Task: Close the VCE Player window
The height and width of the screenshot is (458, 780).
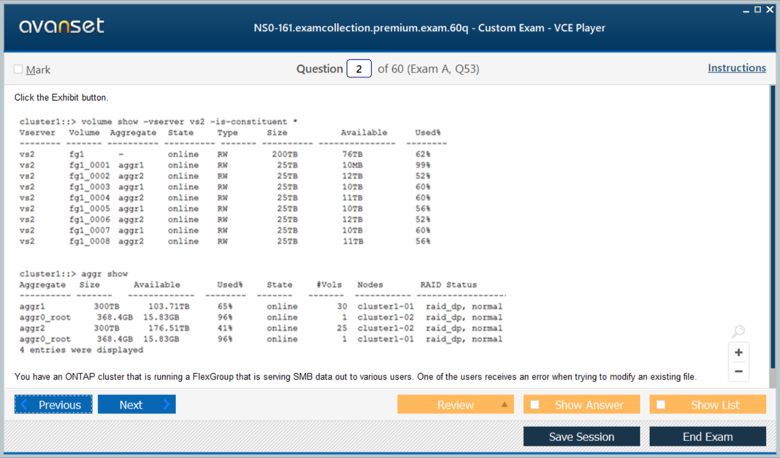Action: [x=770, y=9]
